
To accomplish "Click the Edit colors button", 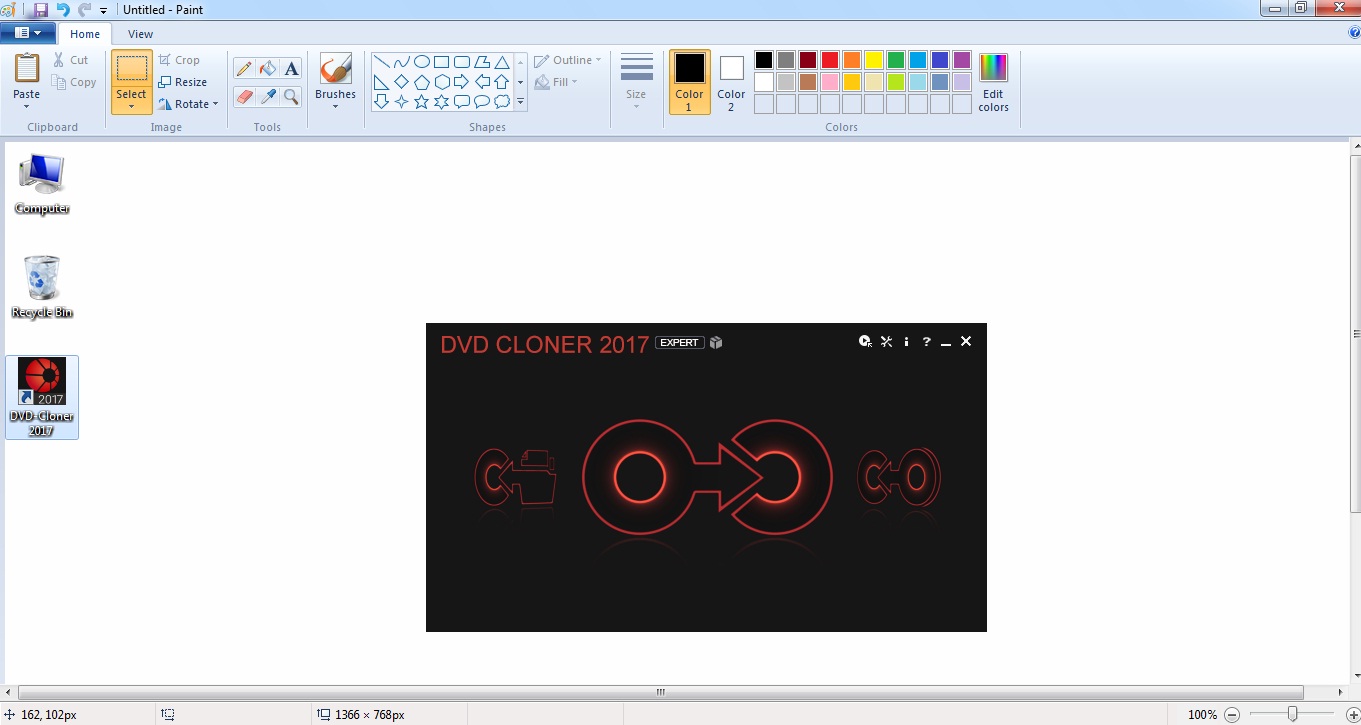I will [993, 82].
